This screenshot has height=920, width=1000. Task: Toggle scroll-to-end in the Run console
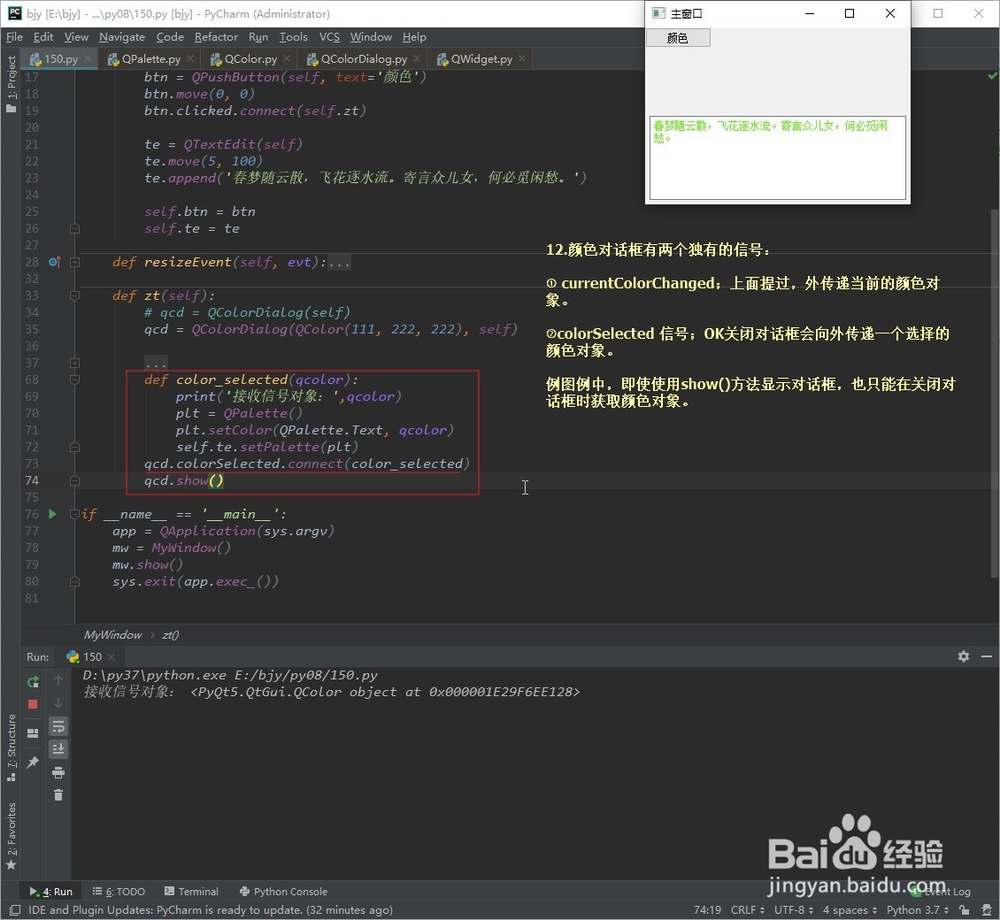58,749
